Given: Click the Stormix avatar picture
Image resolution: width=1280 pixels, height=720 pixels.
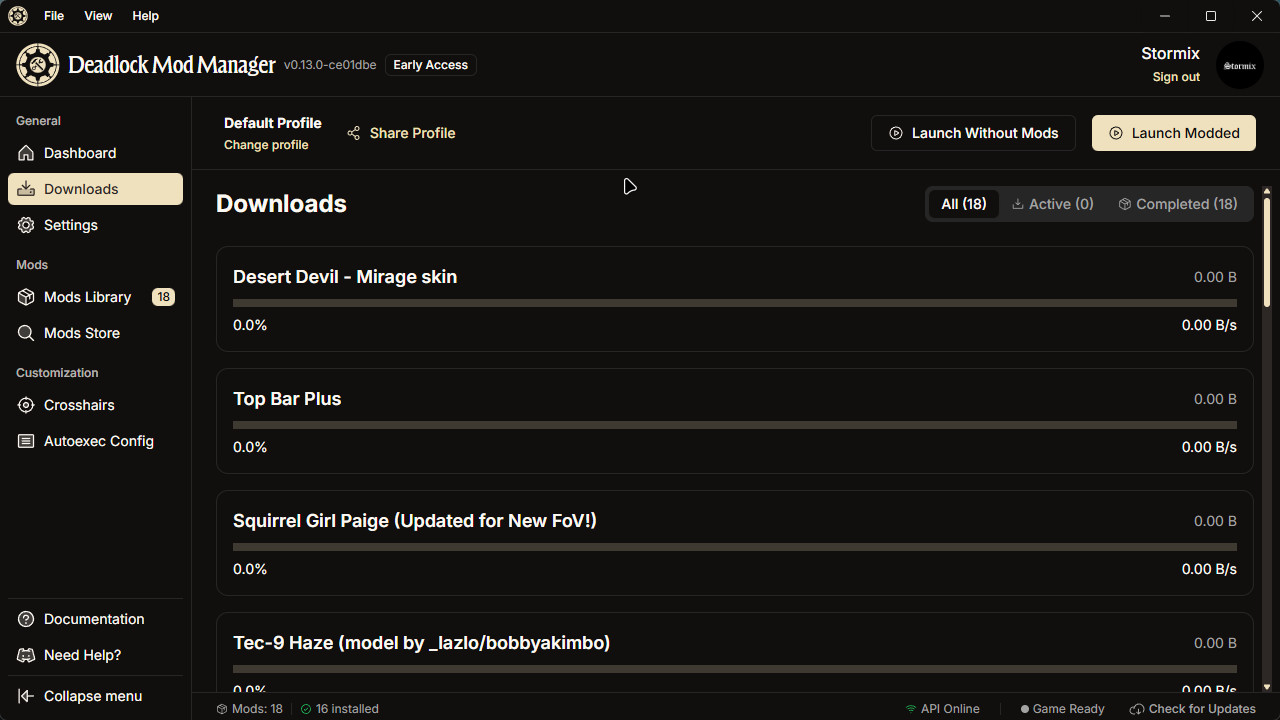Looking at the screenshot, I should (x=1239, y=65).
